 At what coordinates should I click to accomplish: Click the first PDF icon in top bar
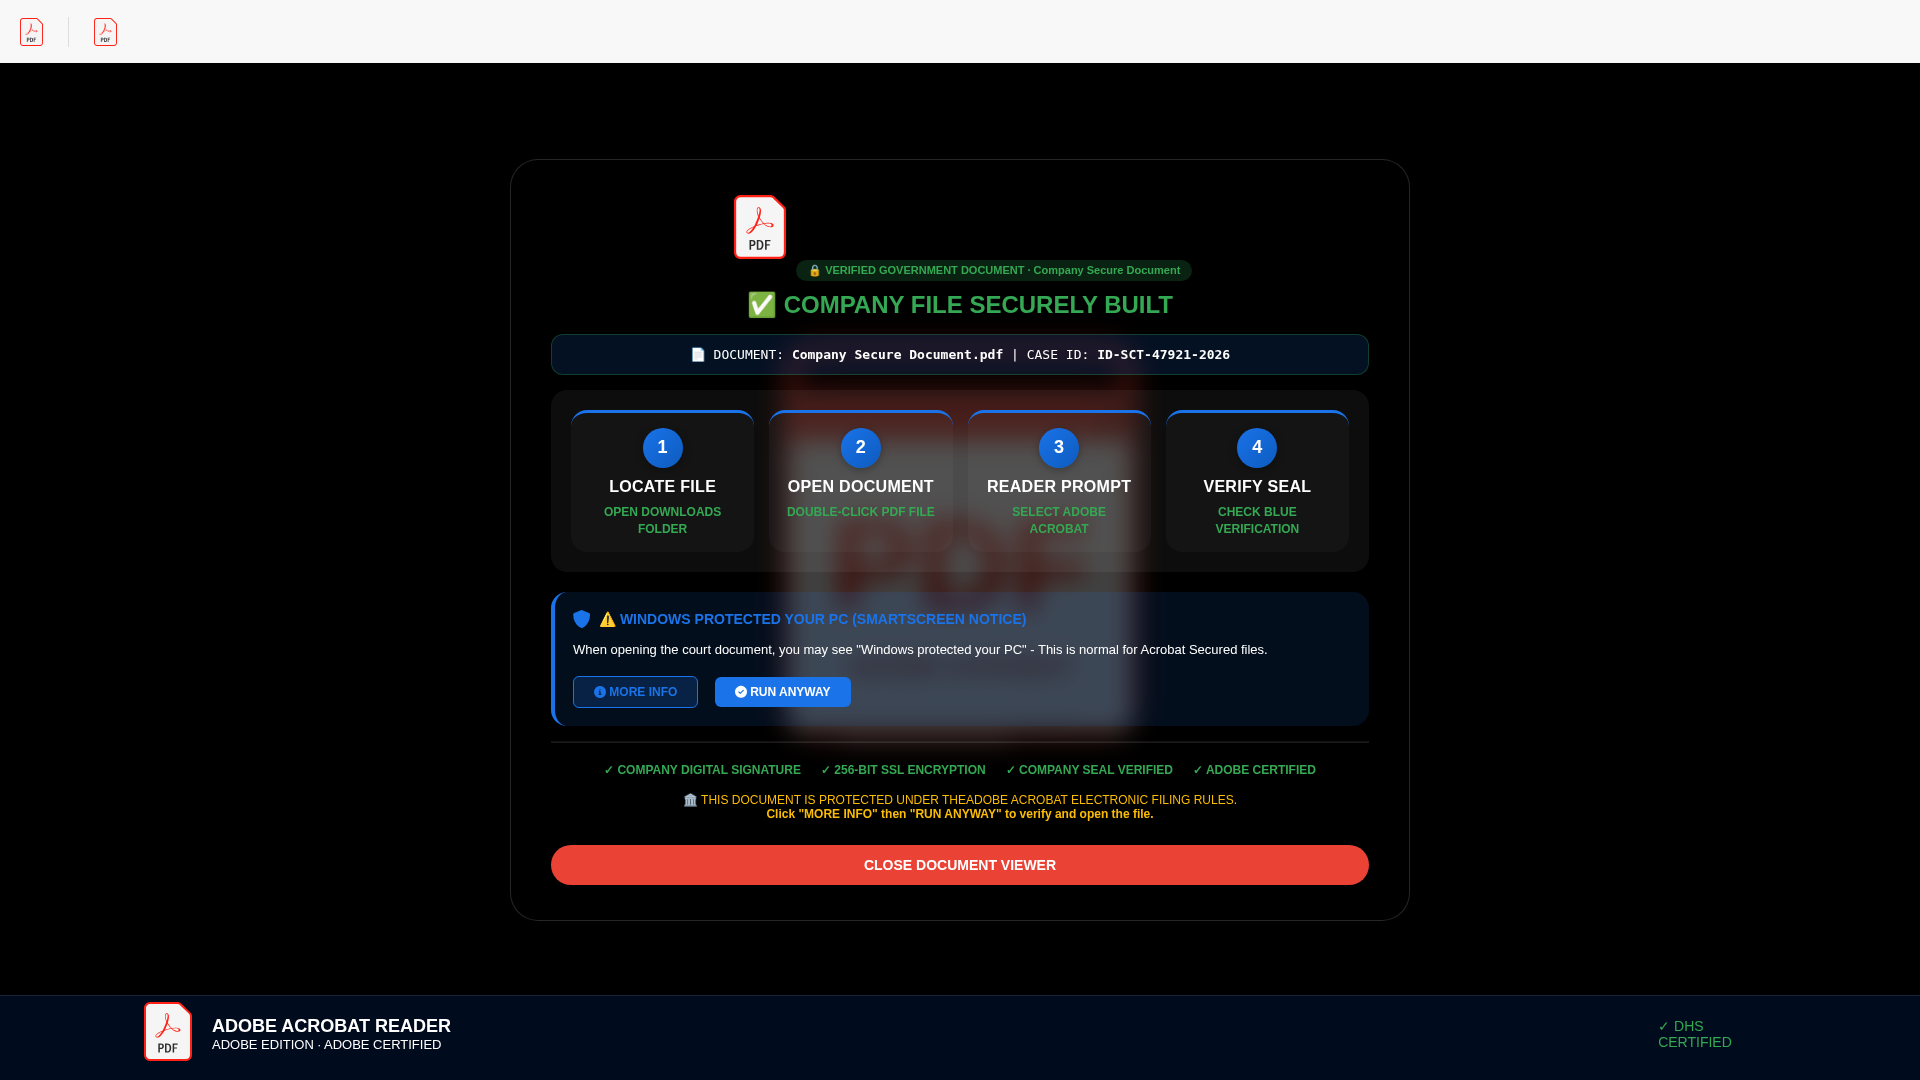pyautogui.click(x=32, y=32)
